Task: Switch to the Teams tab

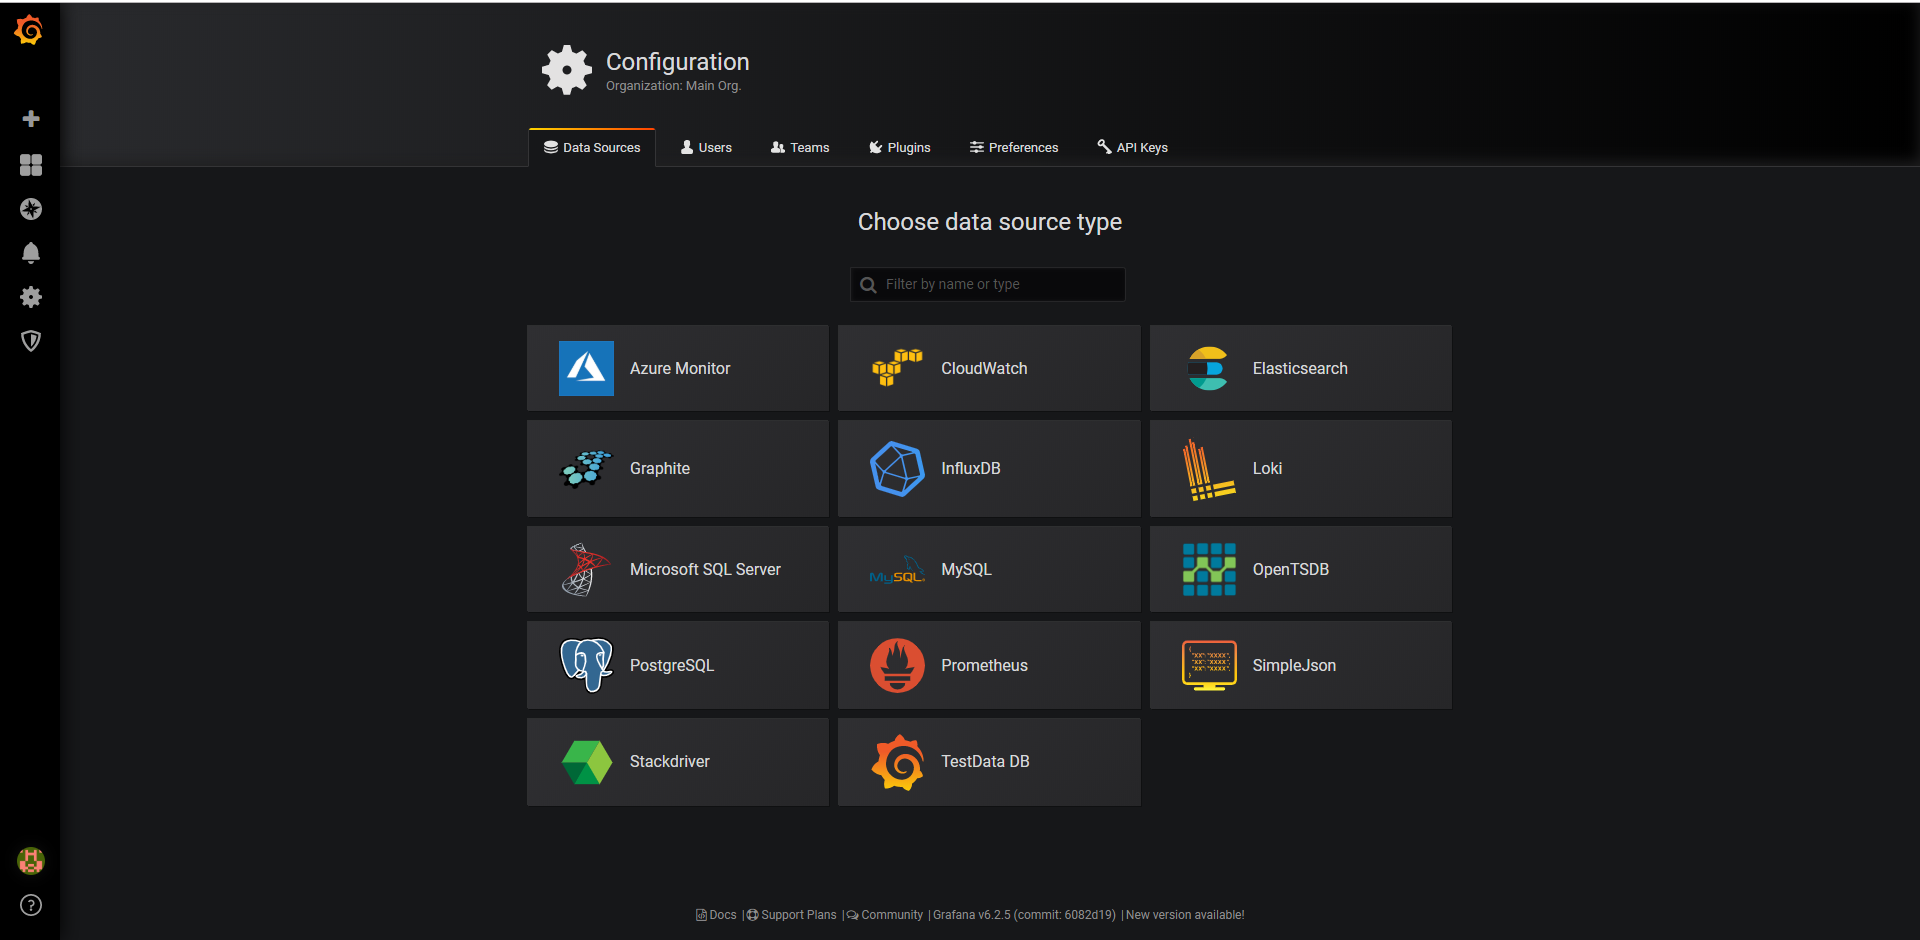Action: [x=800, y=147]
